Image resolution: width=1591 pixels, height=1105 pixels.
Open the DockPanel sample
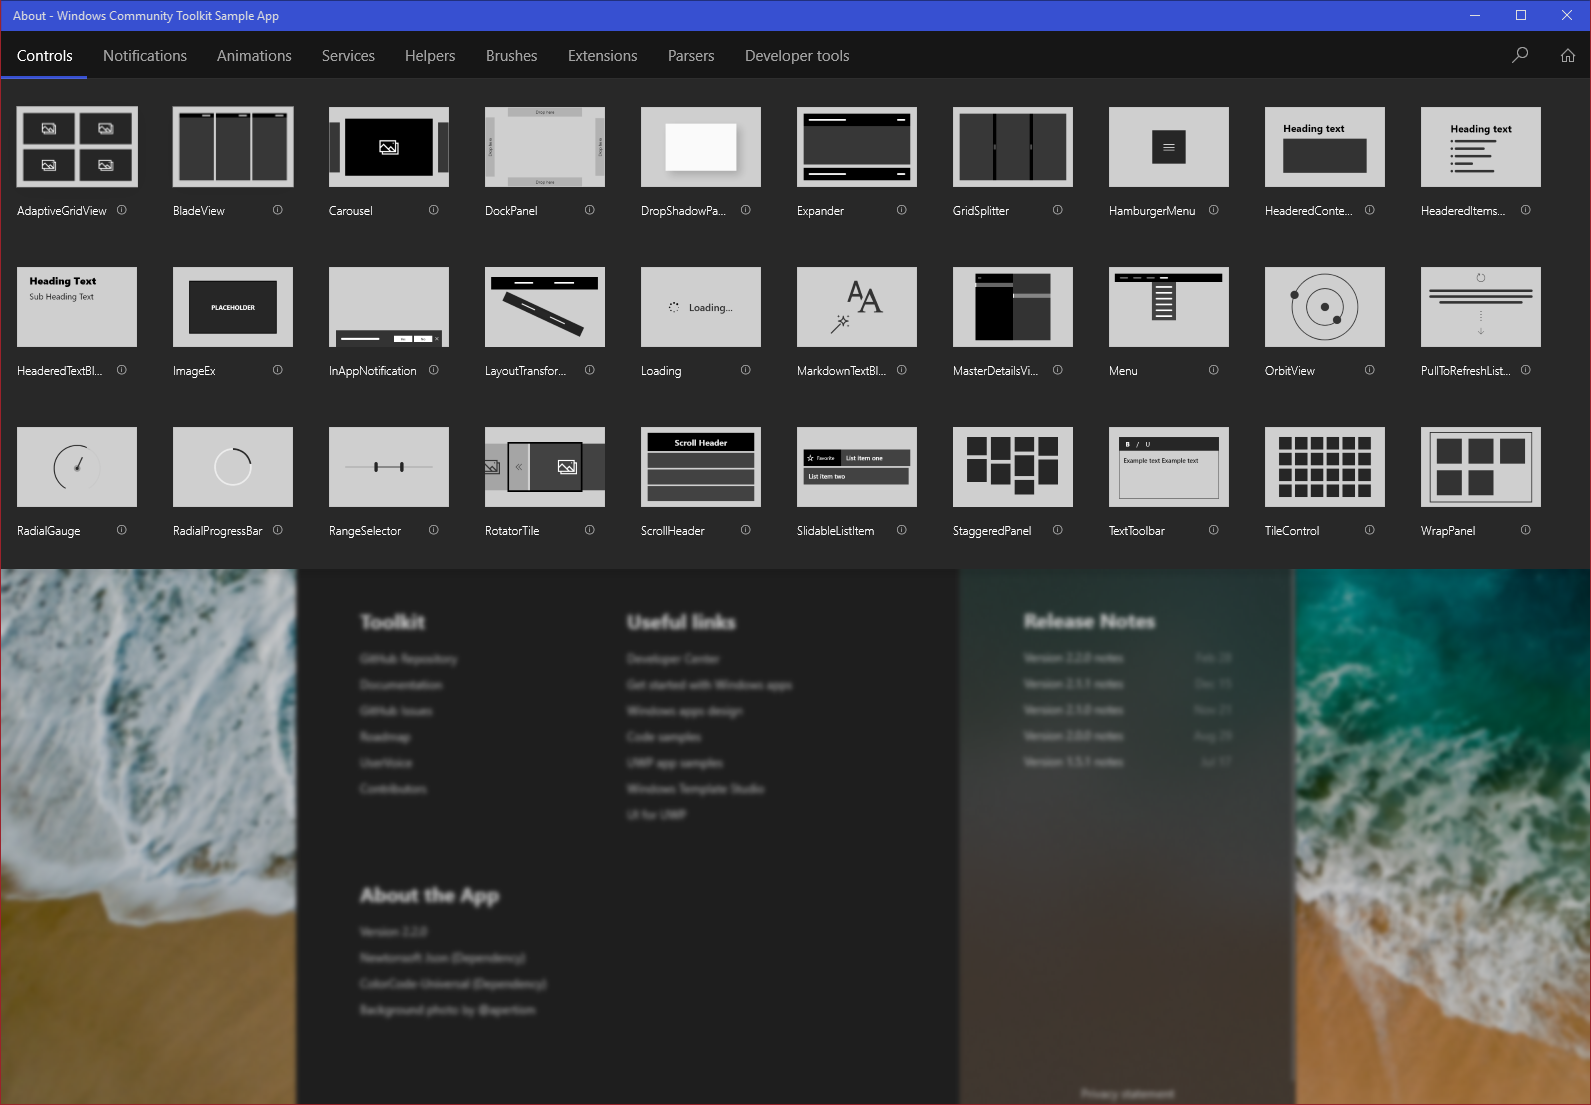tap(545, 147)
